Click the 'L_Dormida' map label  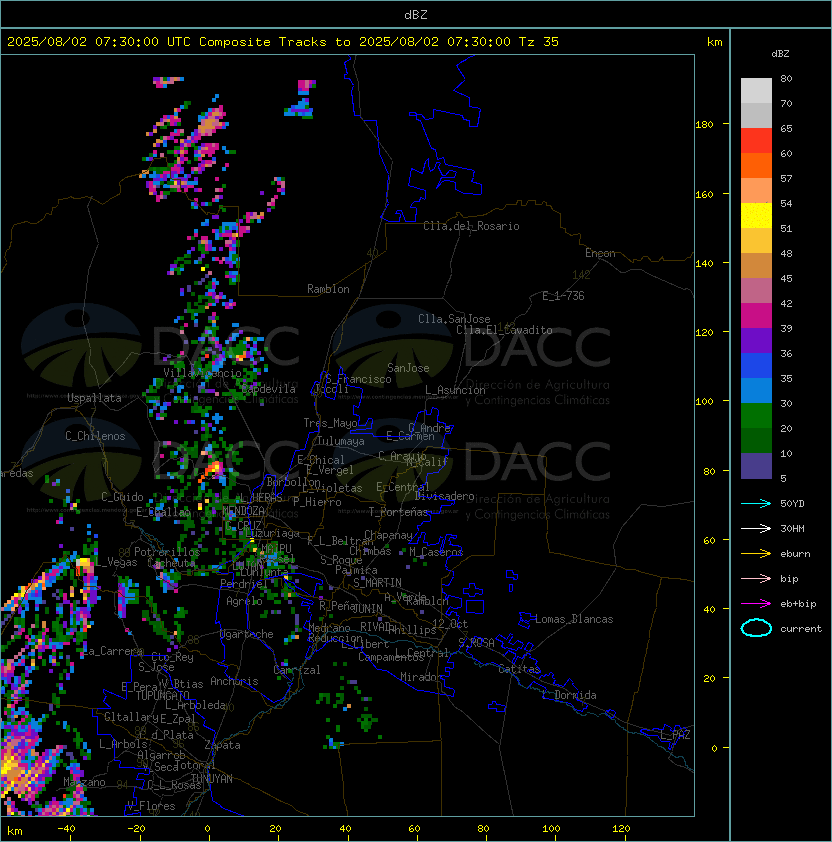pyautogui.click(x=569, y=695)
